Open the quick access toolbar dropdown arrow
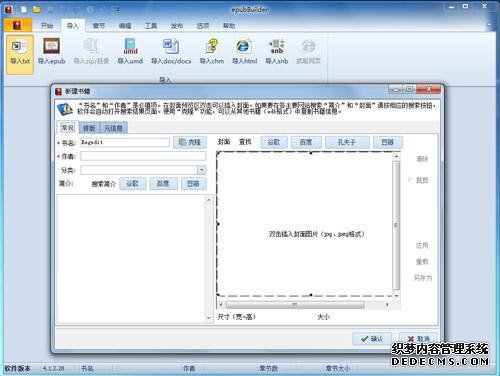Image resolution: width=500 pixels, height=376 pixels. coord(118,10)
